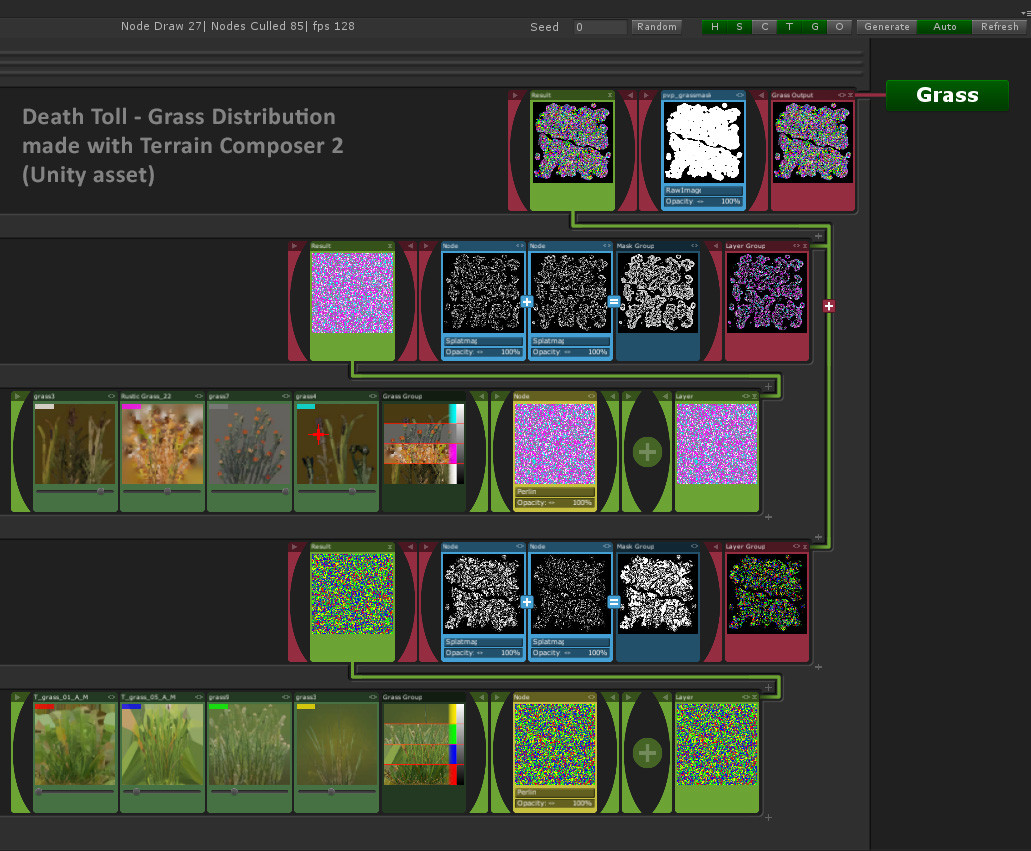The width and height of the screenshot is (1031, 851).
Task: Collapse the arrow left of Grass Output
Action: [x=761, y=95]
